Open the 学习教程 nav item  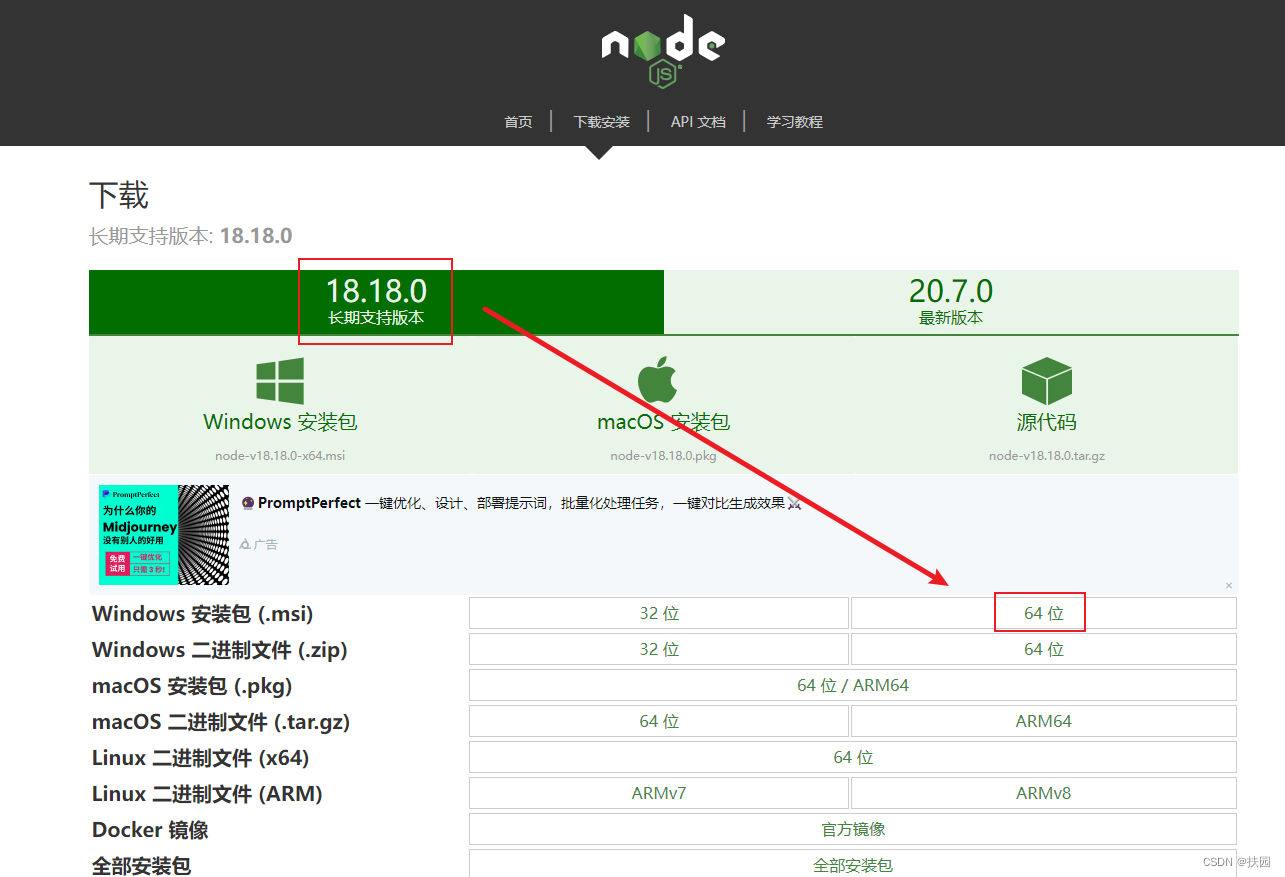[795, 122]
